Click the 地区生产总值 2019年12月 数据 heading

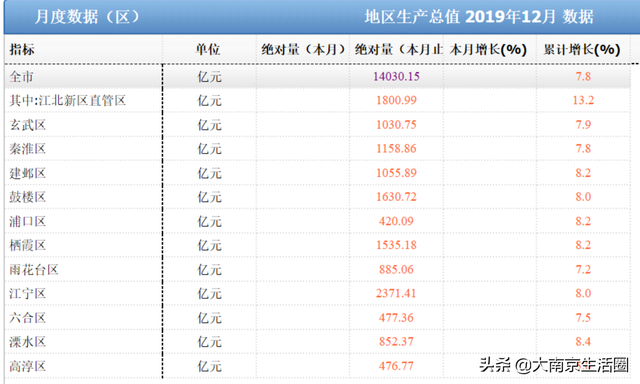(x=479, y=17)
